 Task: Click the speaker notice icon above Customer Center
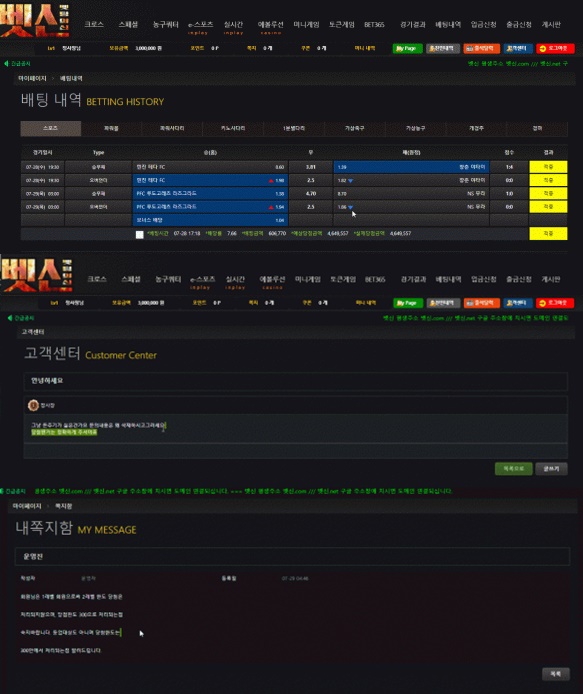(x=10, y=318)
